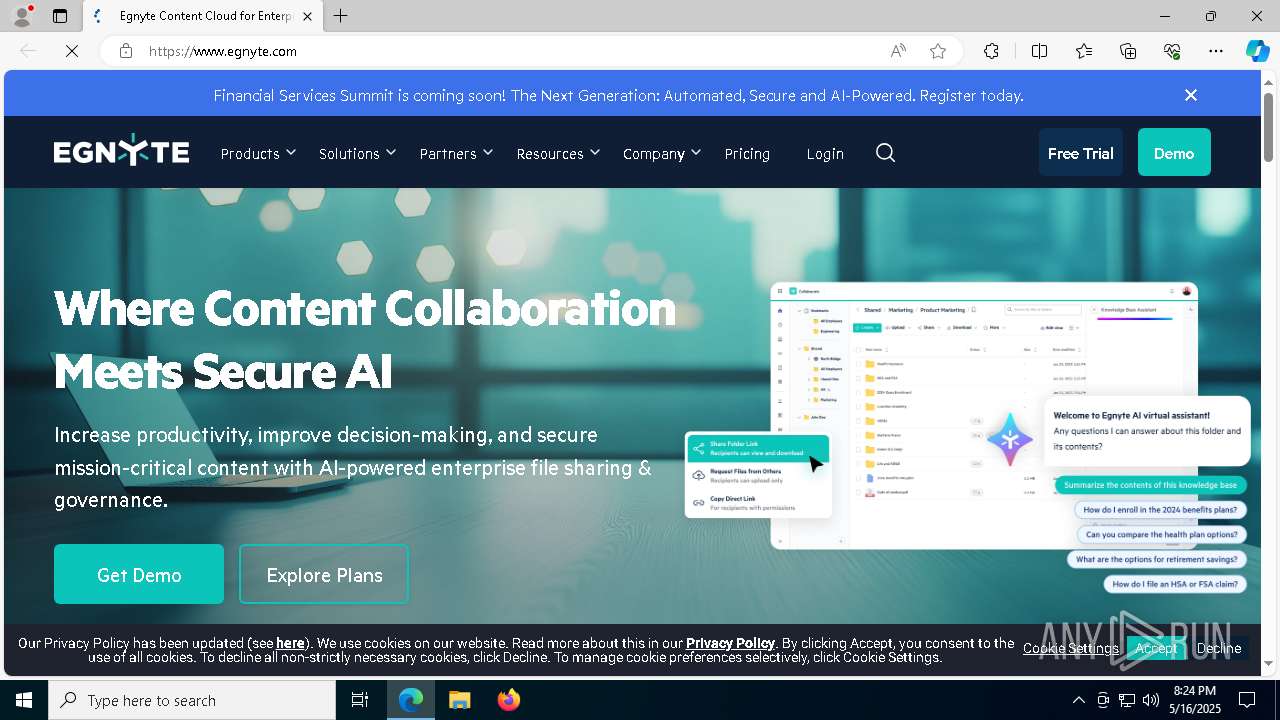This screenshot has height=720, width=1280.
Task: Open browser Extensions icon
Action: coord(991,51)
